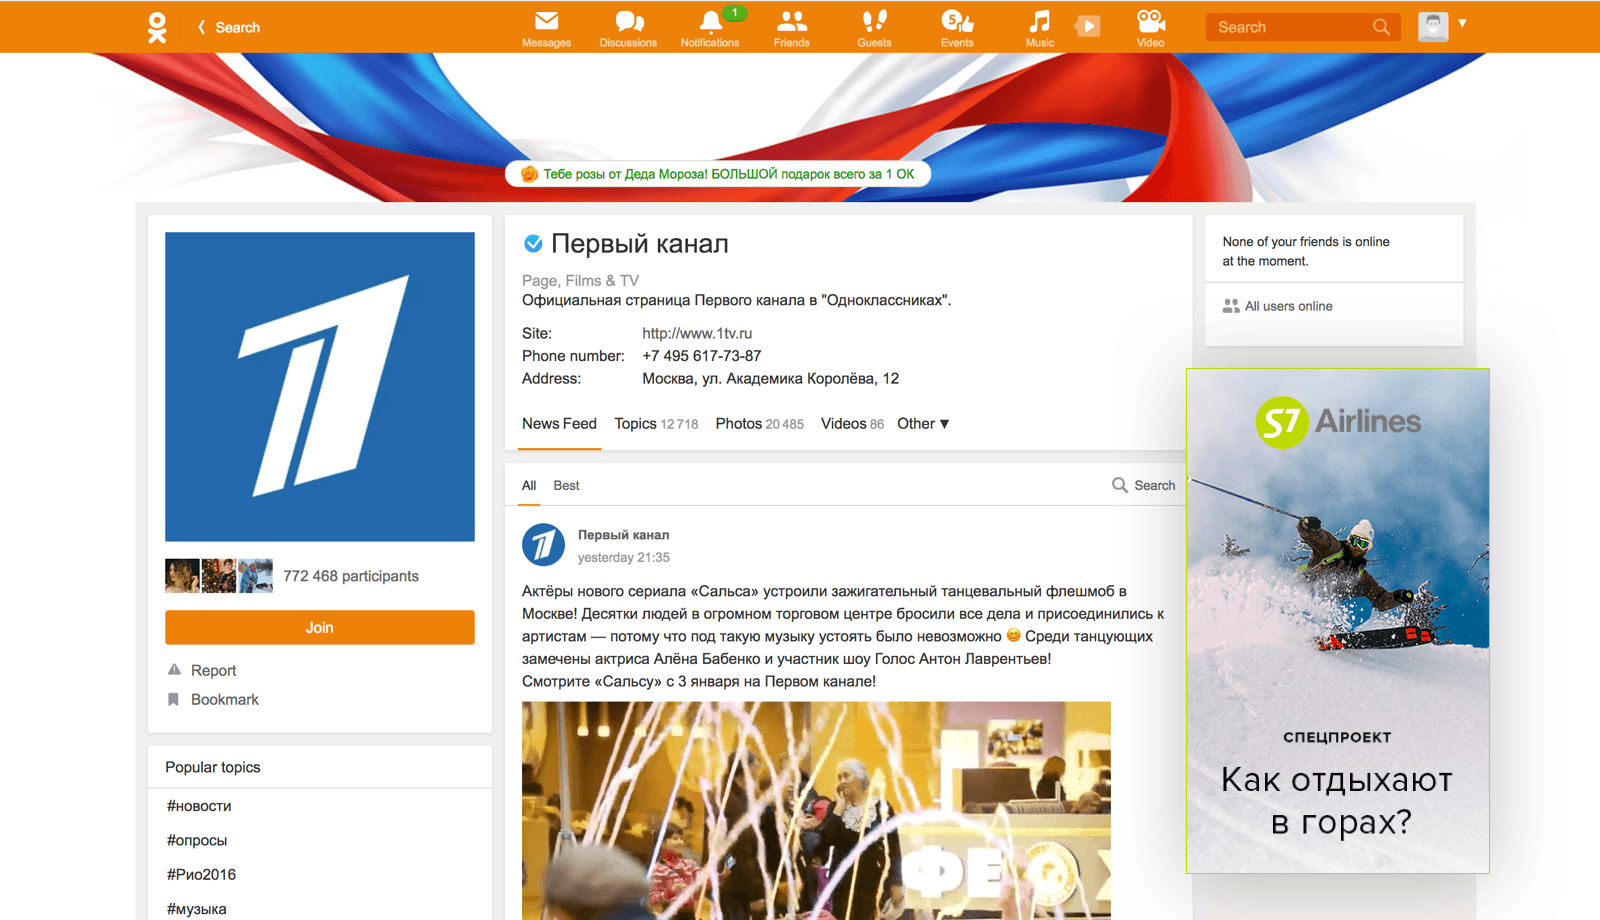This screenshot has width=1600, height=920.
Task: Bookmark this group
Action: [x=213, y=699]
